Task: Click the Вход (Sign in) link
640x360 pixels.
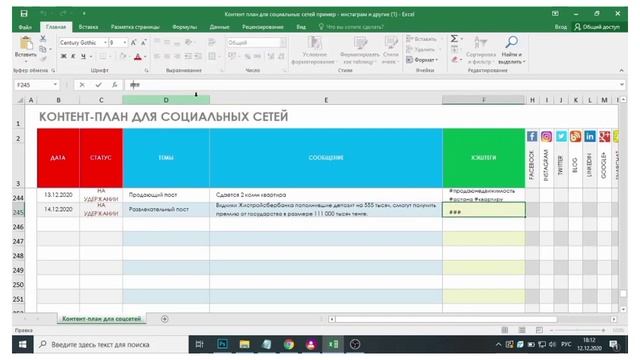Action: [x=560, y=27]
